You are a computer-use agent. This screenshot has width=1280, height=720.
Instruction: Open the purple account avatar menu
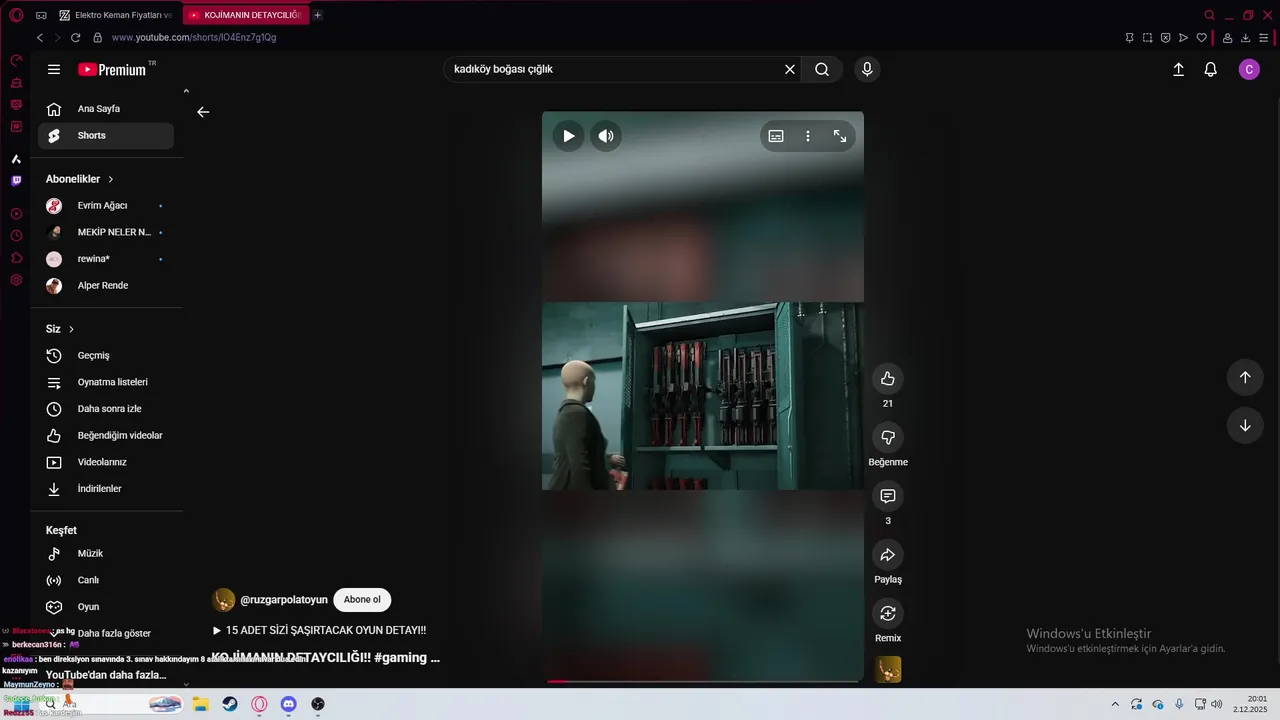point(1249,69)
